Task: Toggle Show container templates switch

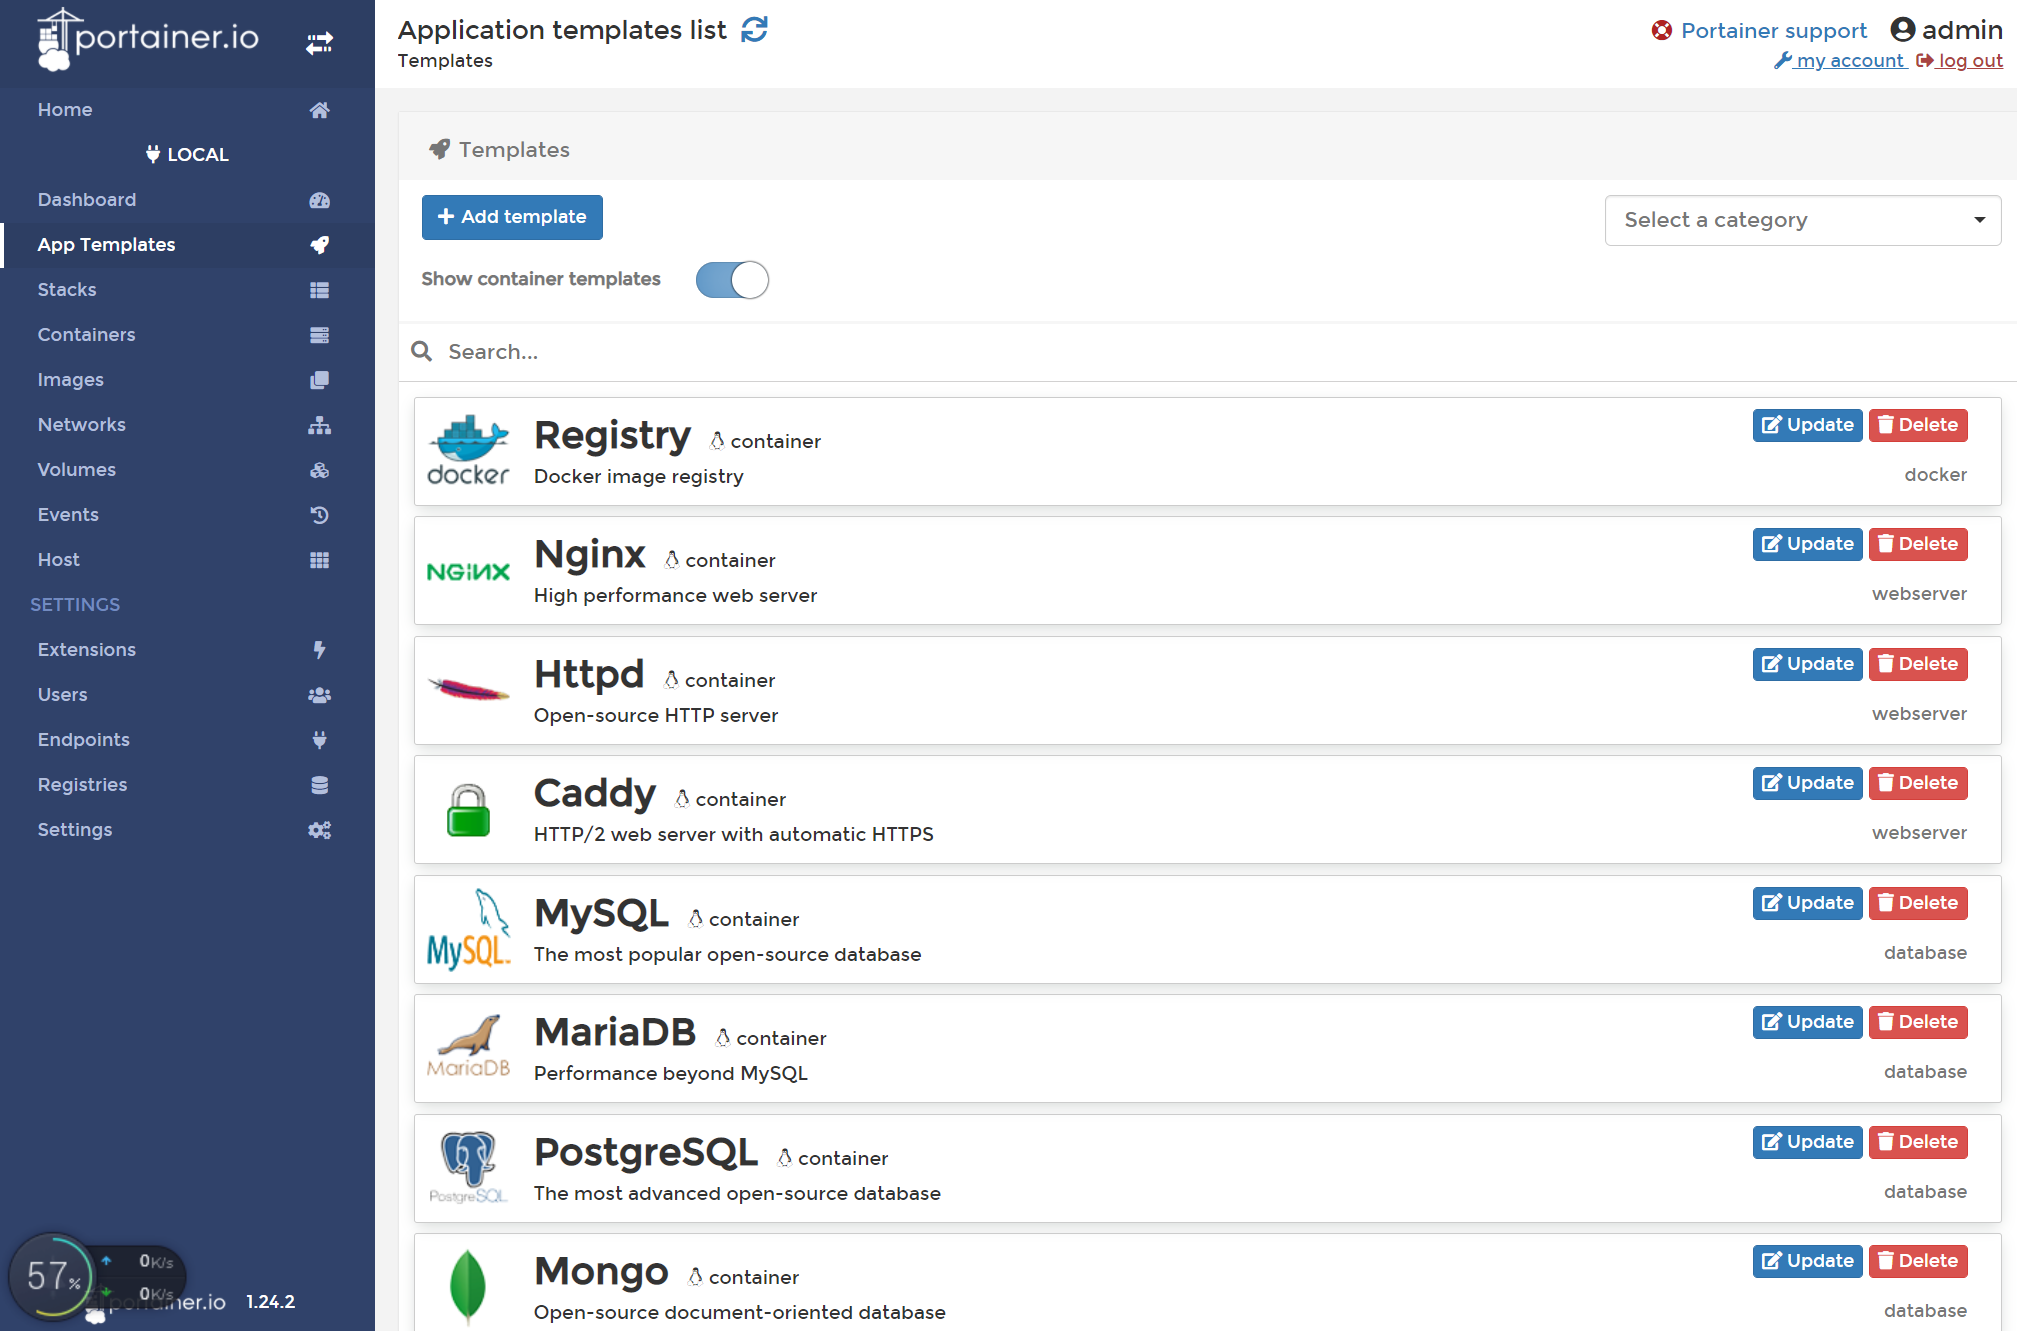Action: 732,280
